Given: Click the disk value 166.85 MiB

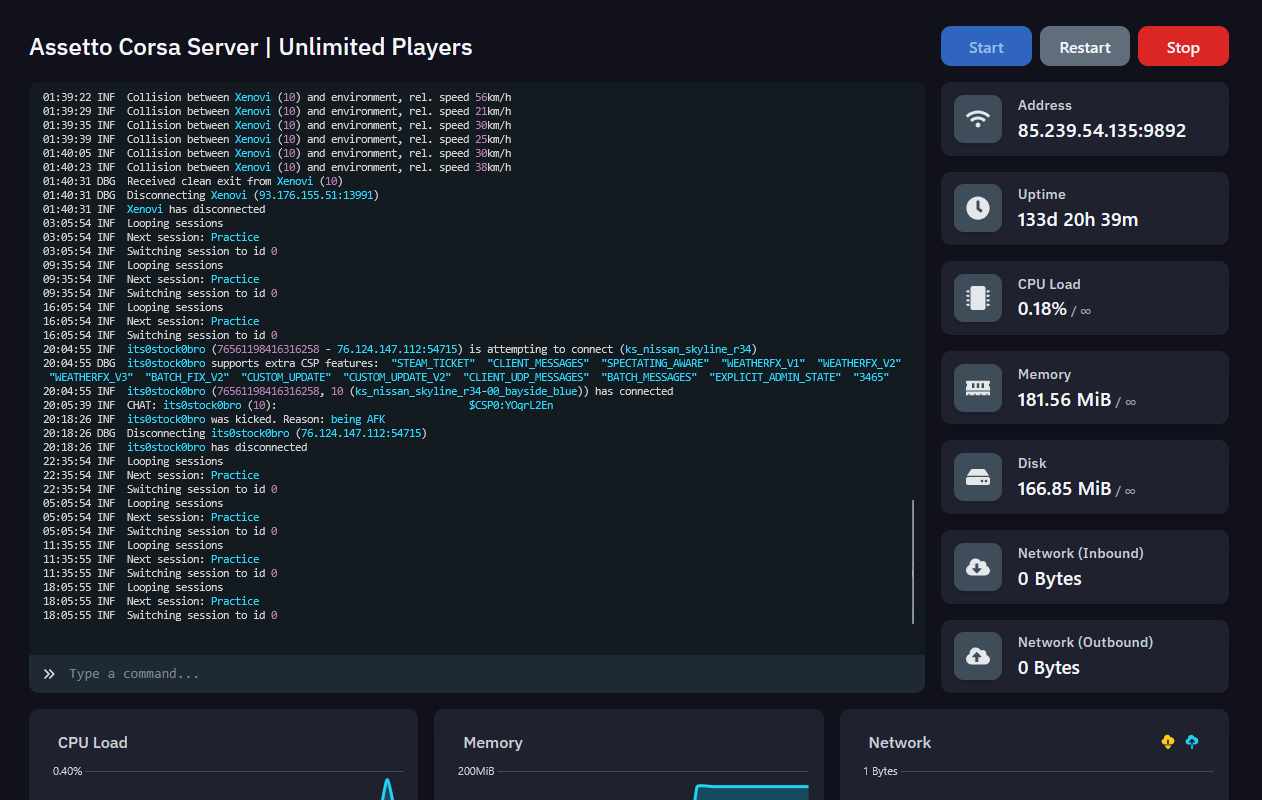Looking at the screenshot, I should pos(1064,489).
